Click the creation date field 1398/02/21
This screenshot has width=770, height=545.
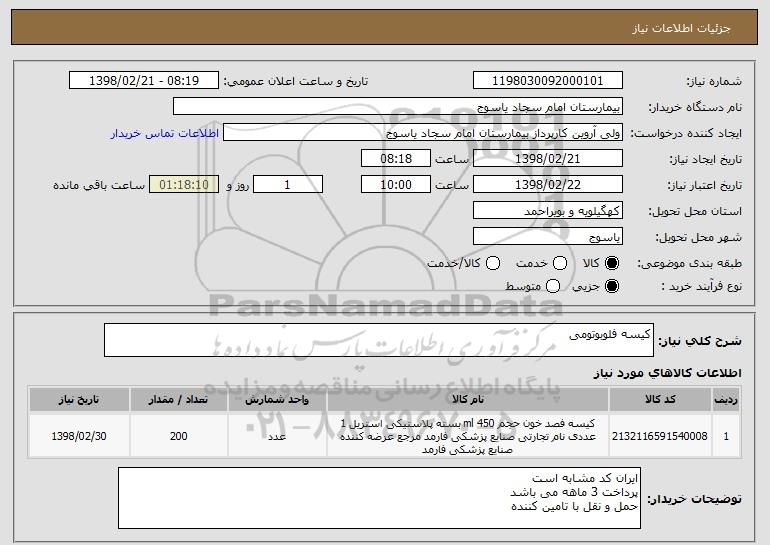[x=548, y=159]
